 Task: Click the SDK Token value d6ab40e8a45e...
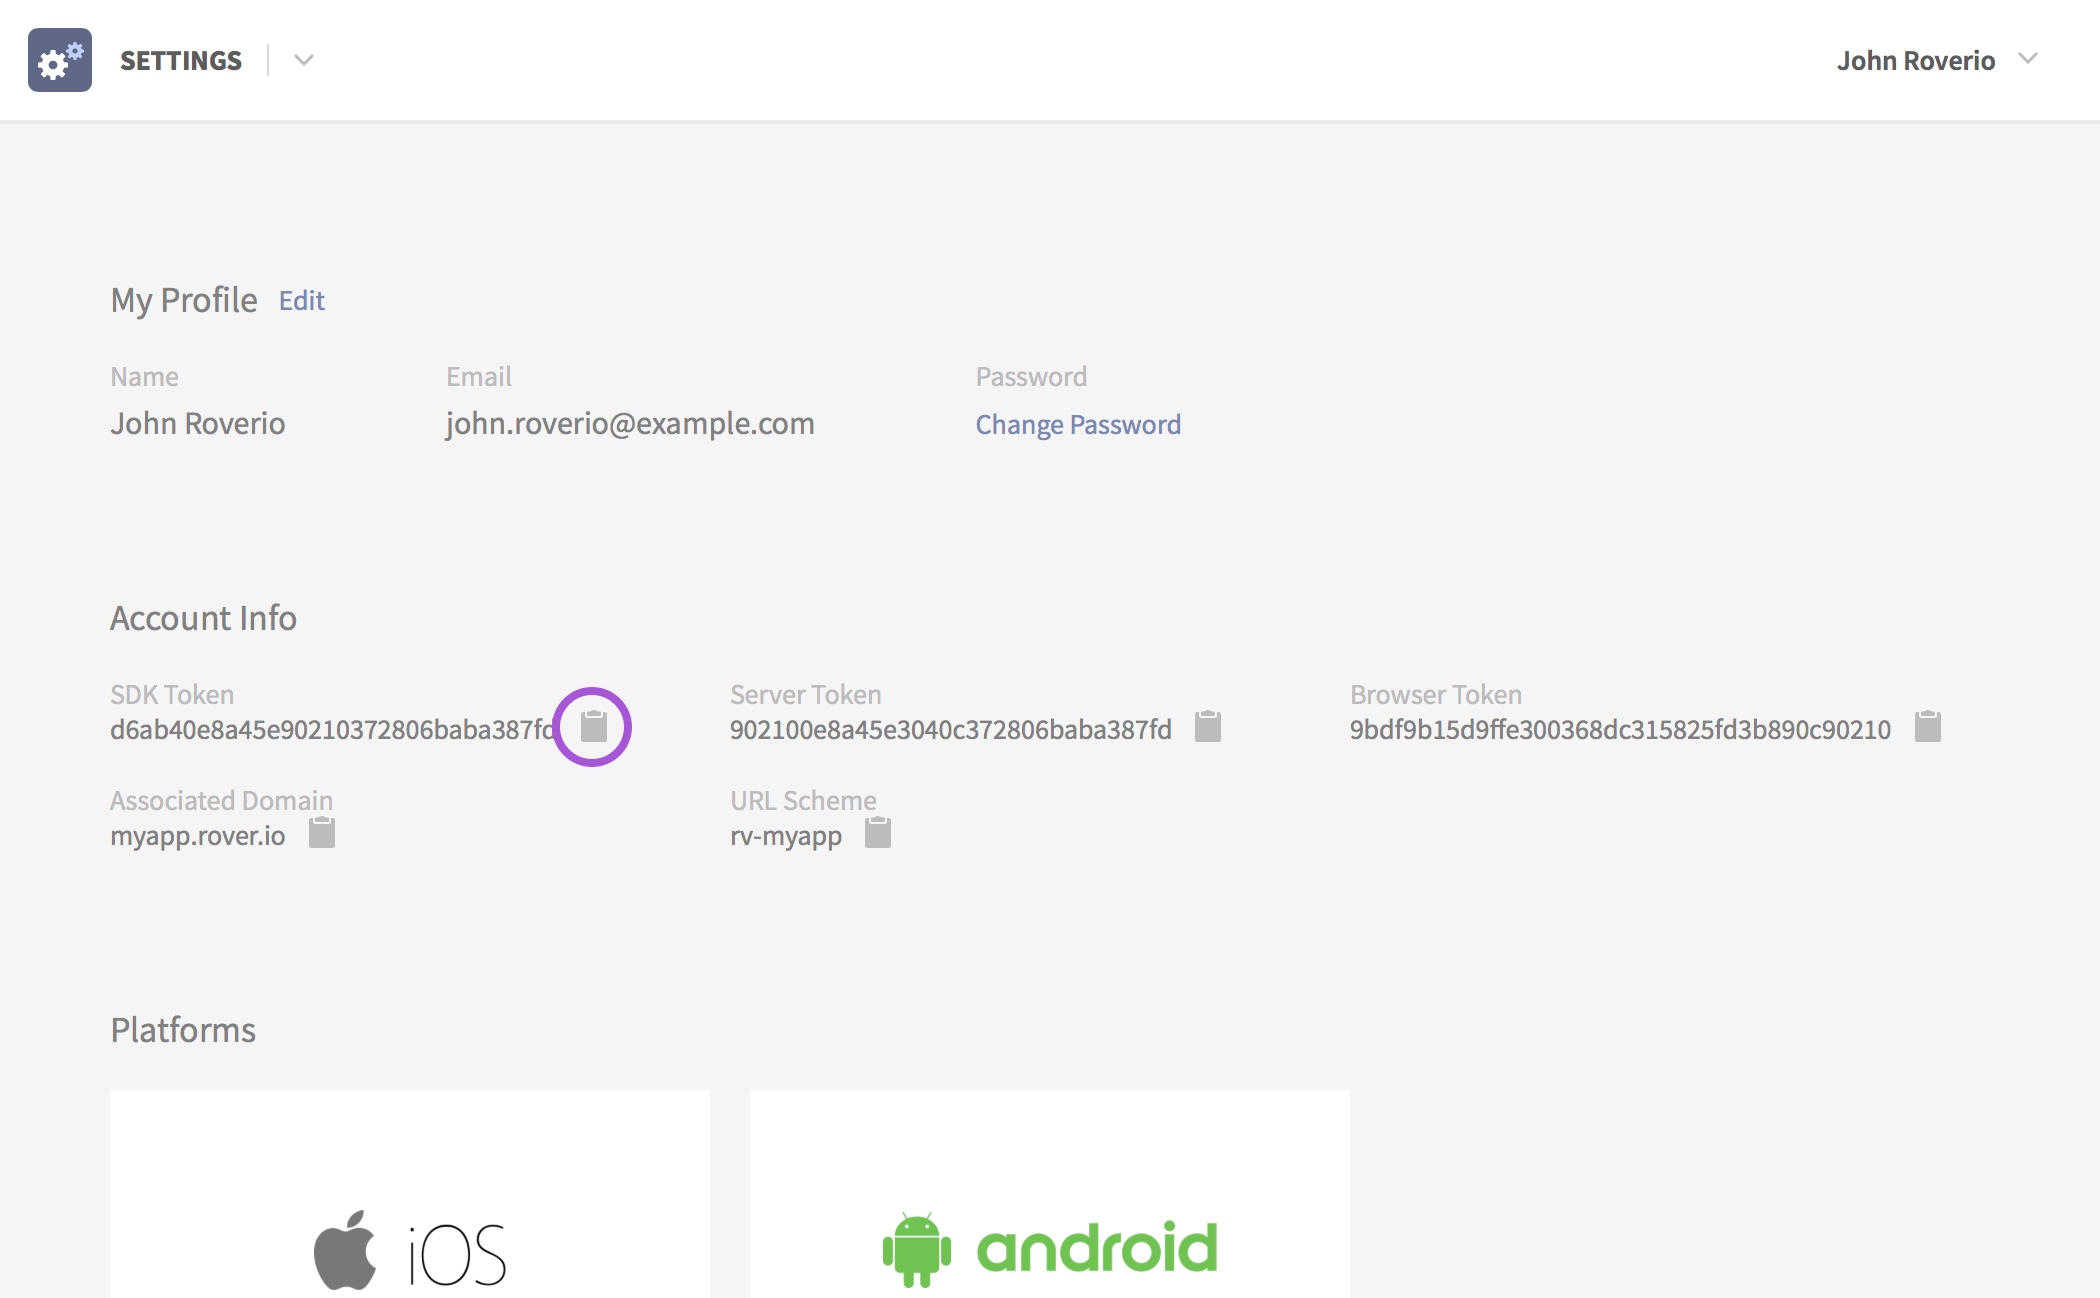coord(332,730)
